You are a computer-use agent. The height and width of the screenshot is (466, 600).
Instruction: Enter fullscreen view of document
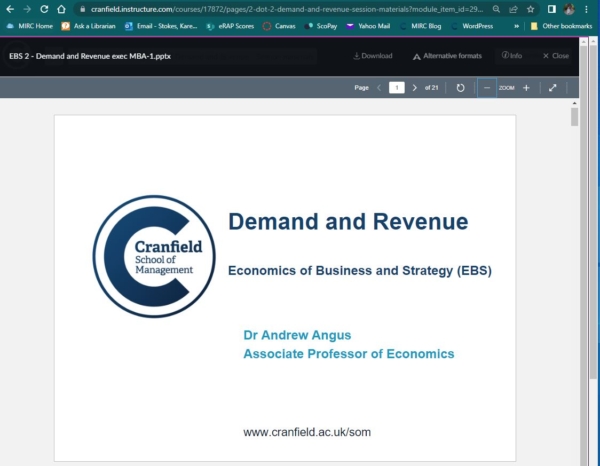[x=553, y=88]
